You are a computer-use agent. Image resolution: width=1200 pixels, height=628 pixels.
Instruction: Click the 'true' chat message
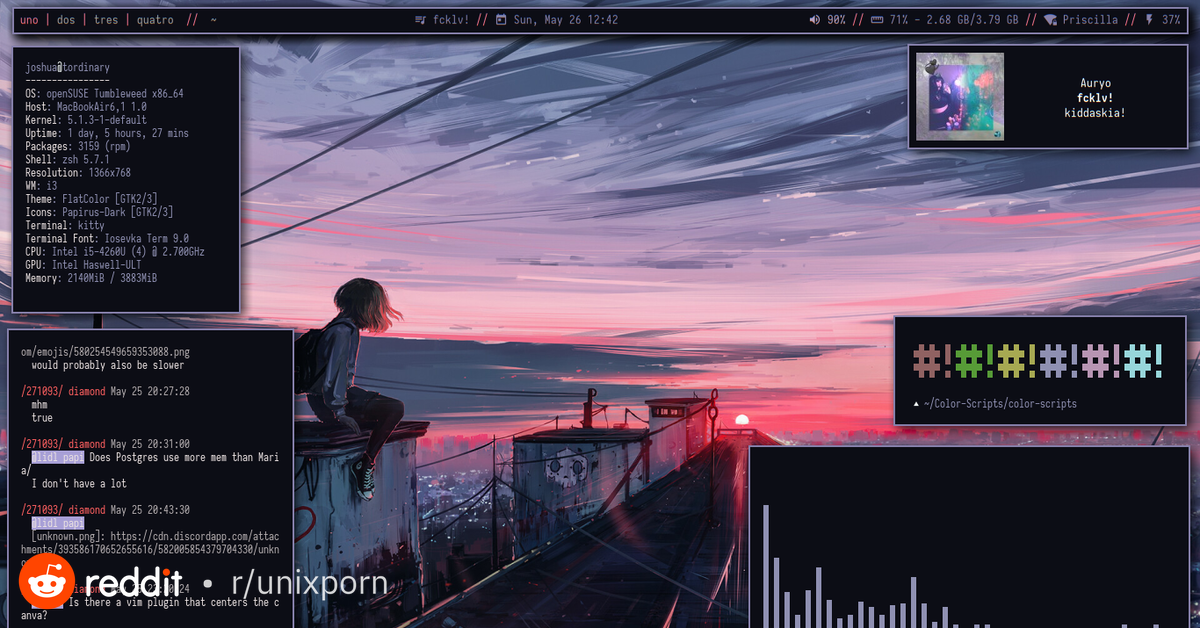coord(42,417)
